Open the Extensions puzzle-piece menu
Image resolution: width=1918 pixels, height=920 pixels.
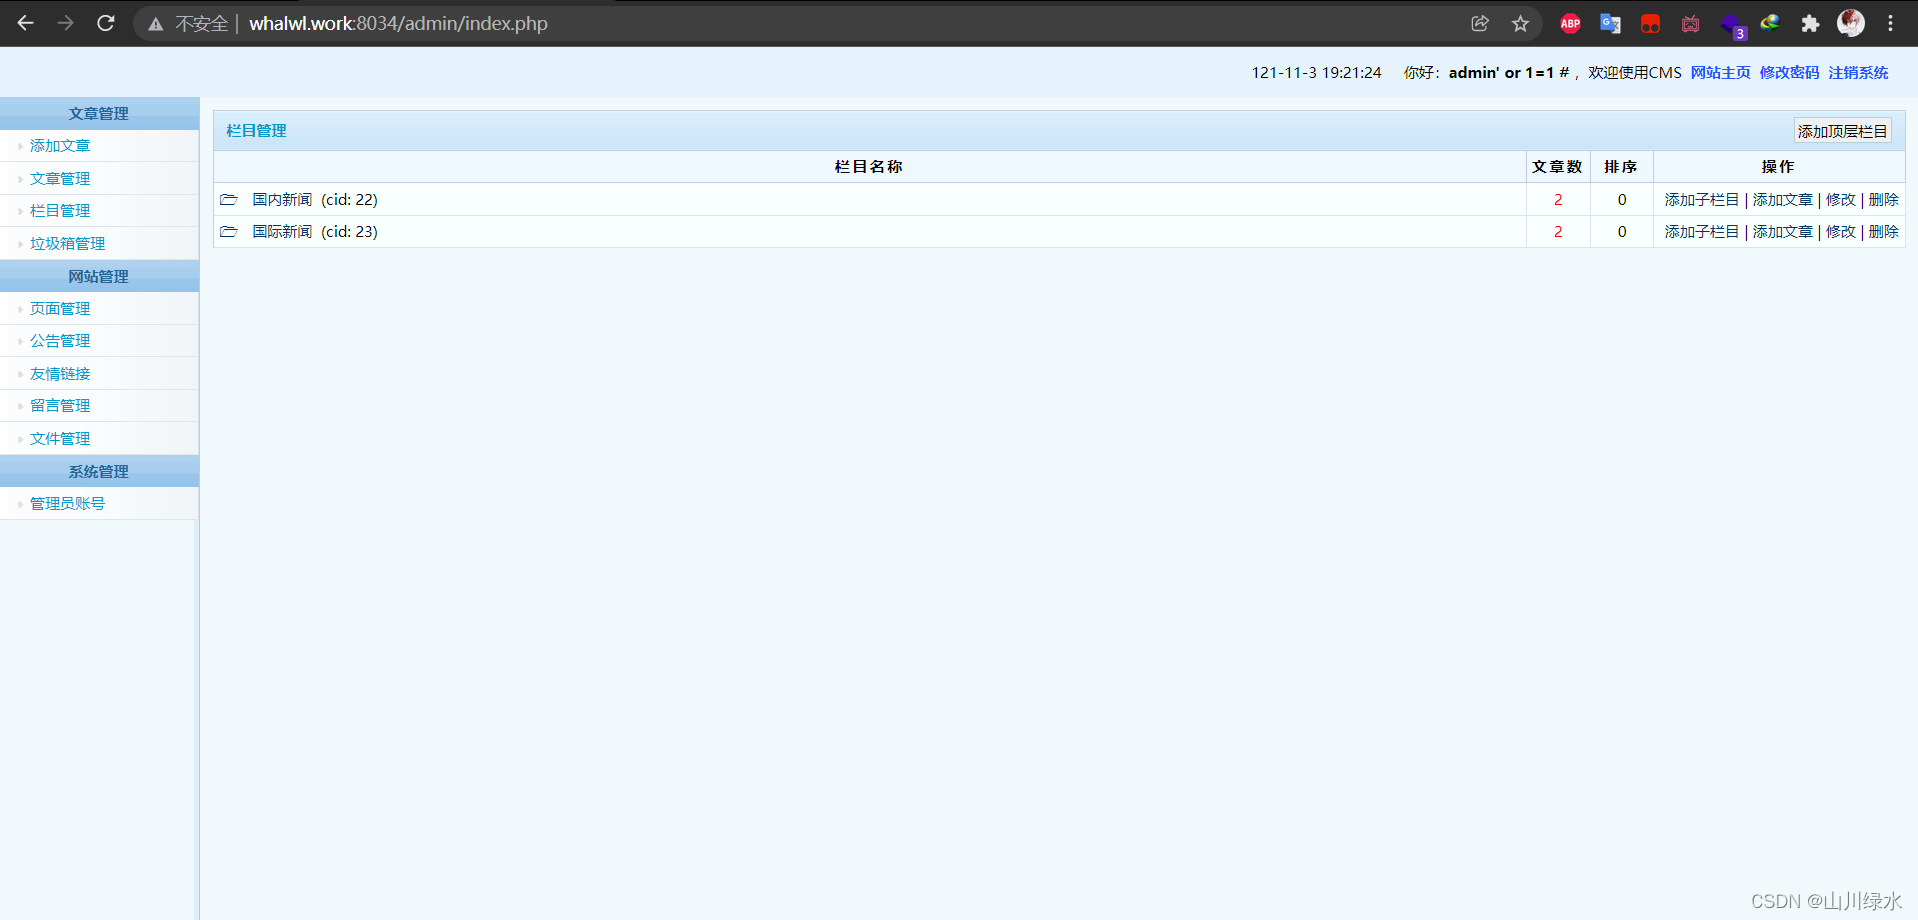pos(1810,23)
